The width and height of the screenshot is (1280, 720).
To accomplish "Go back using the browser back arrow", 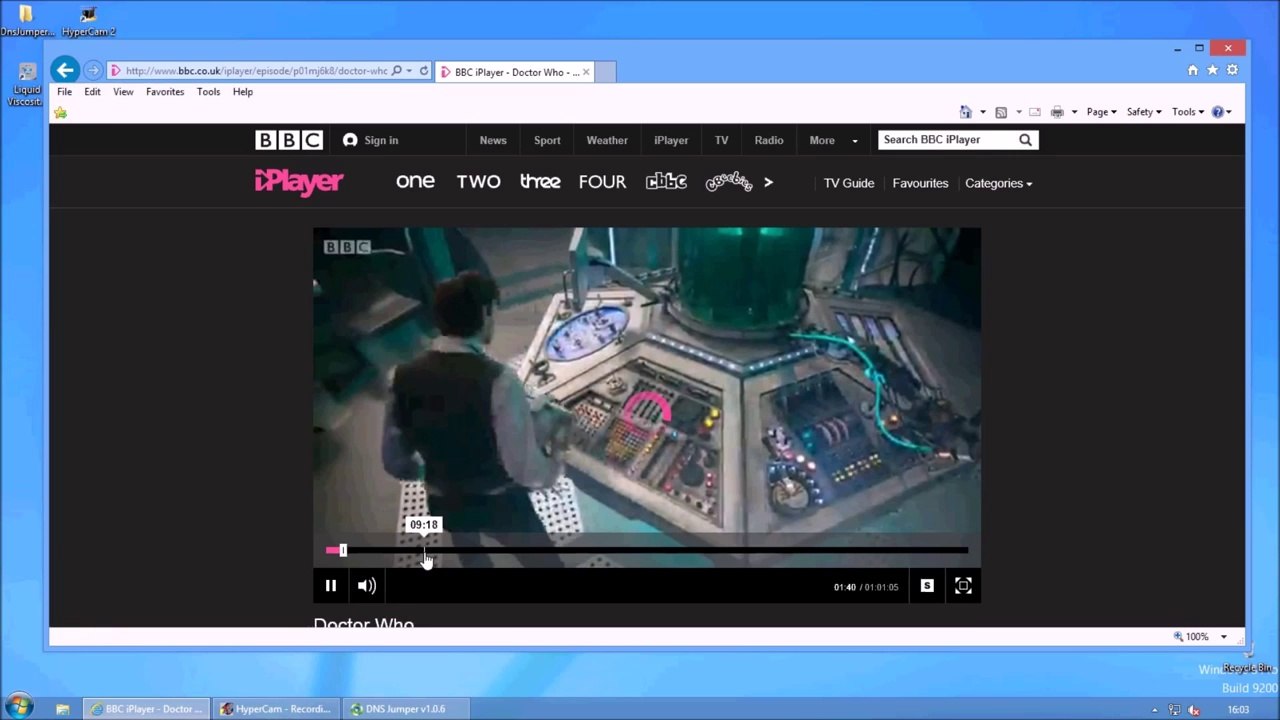I will (x=65, y=70).
